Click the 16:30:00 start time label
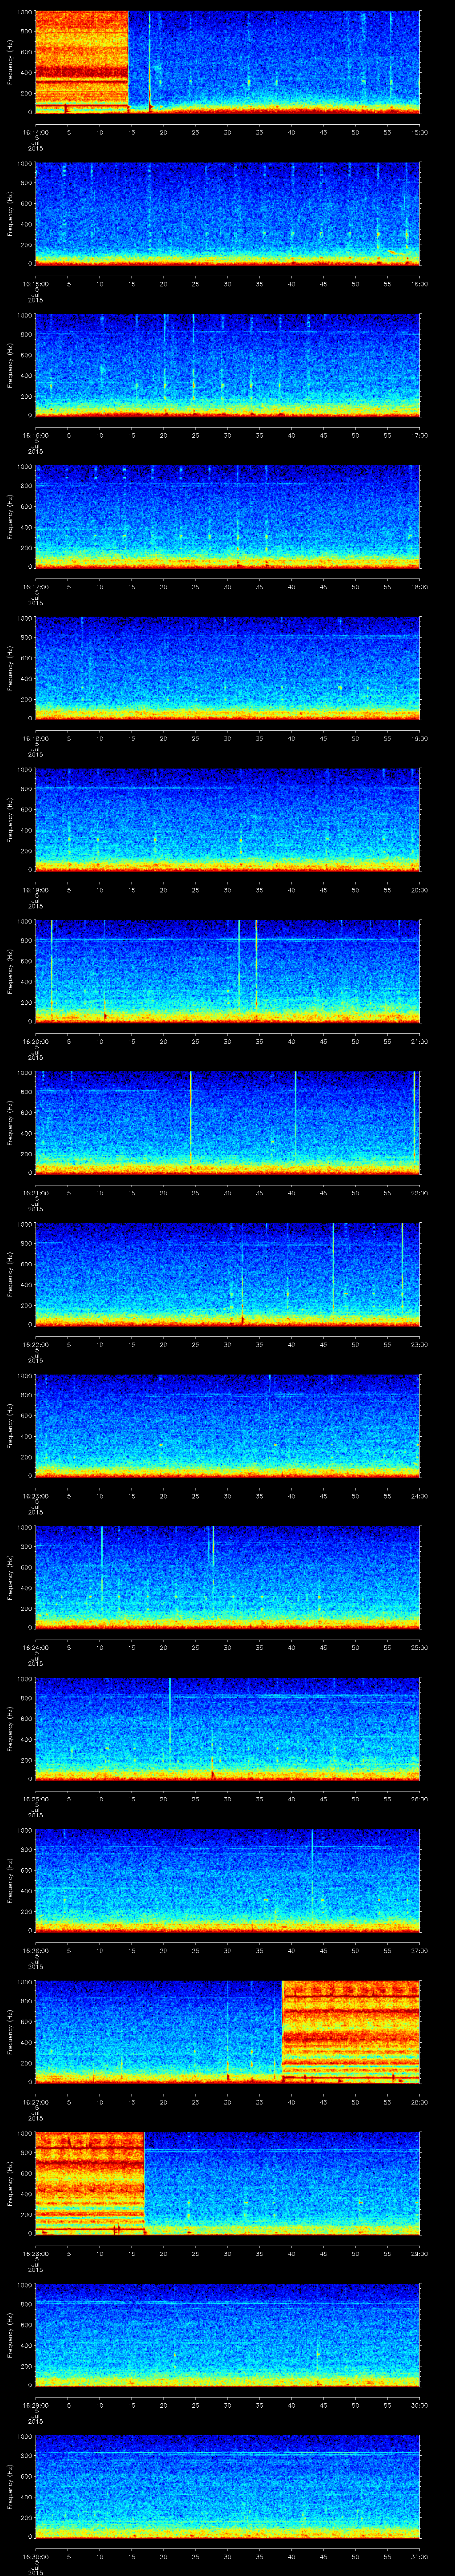This screenshot has height=2576, width=455. coord(35,2556)
